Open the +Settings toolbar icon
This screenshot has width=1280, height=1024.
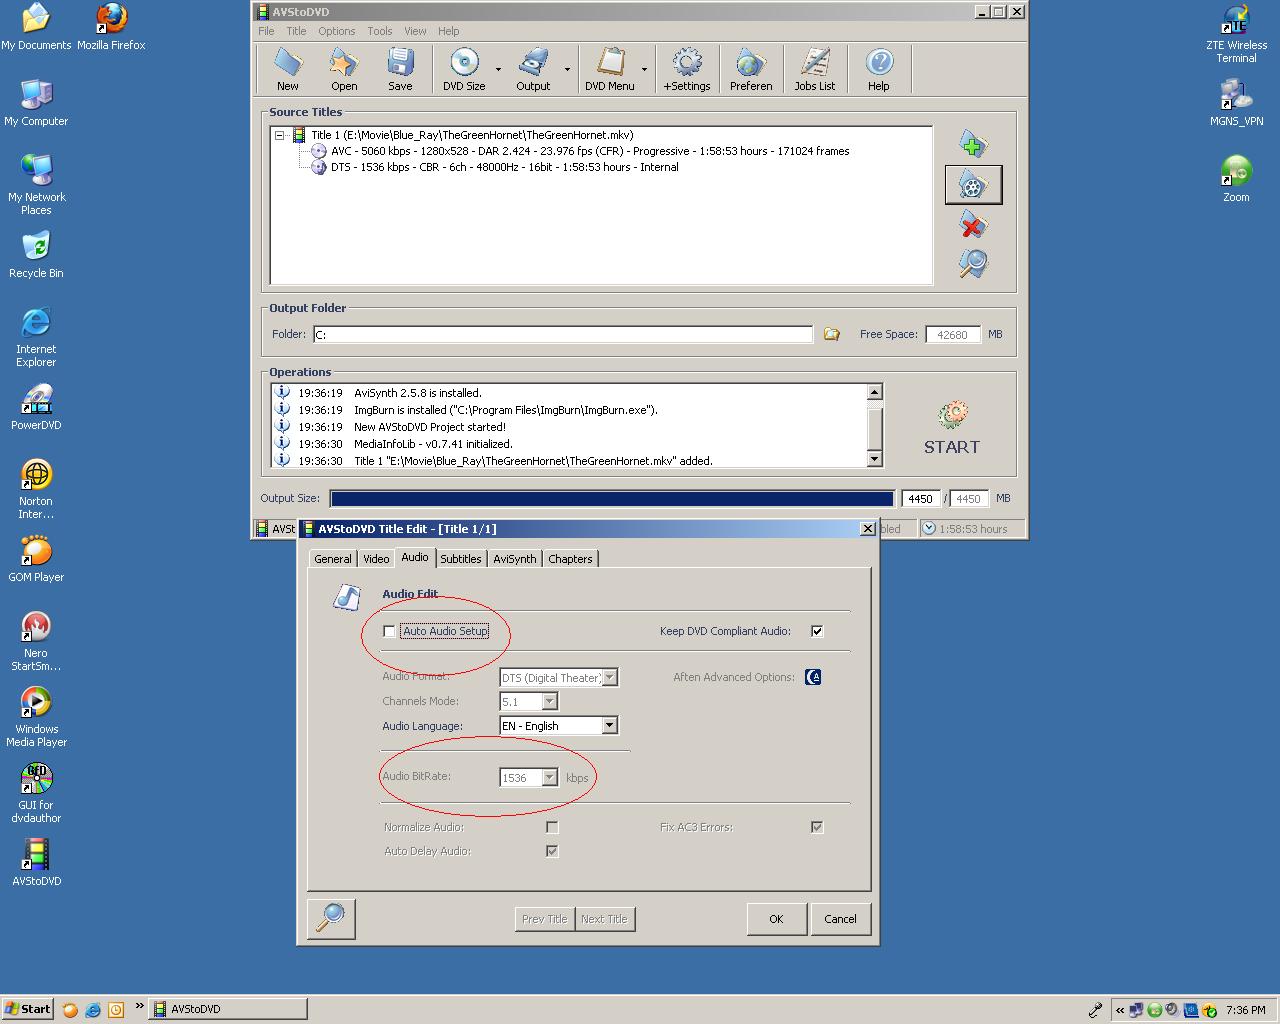pyautogui.click(x=687, y=69)
